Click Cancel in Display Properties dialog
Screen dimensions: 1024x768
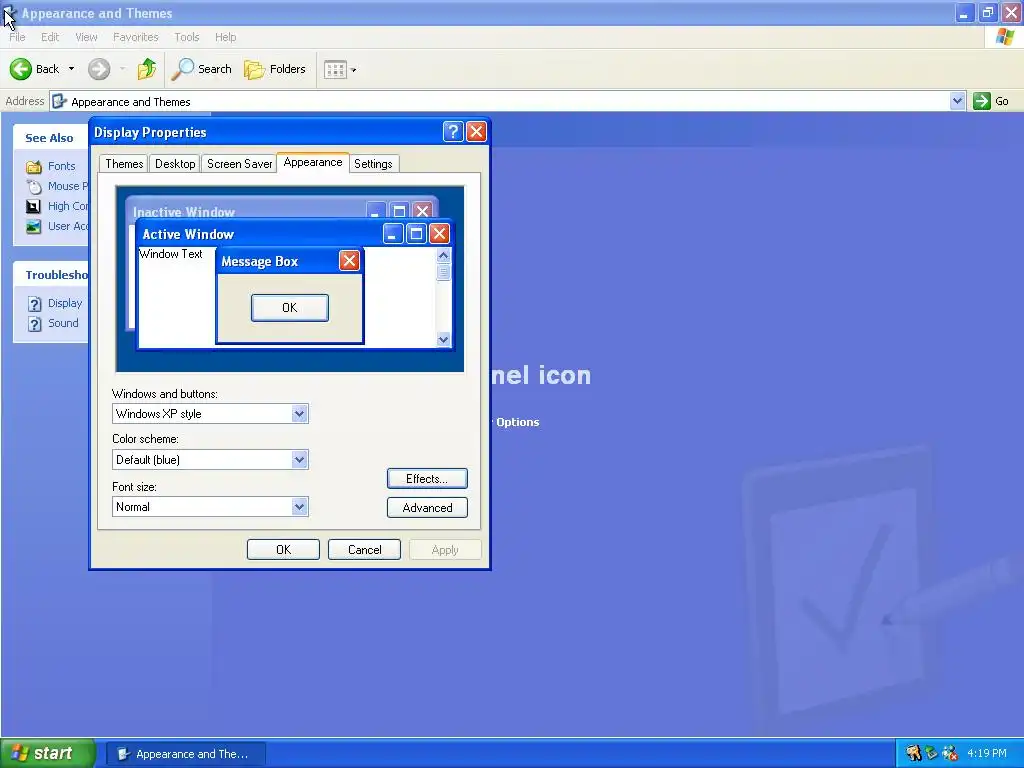(364, 550)
